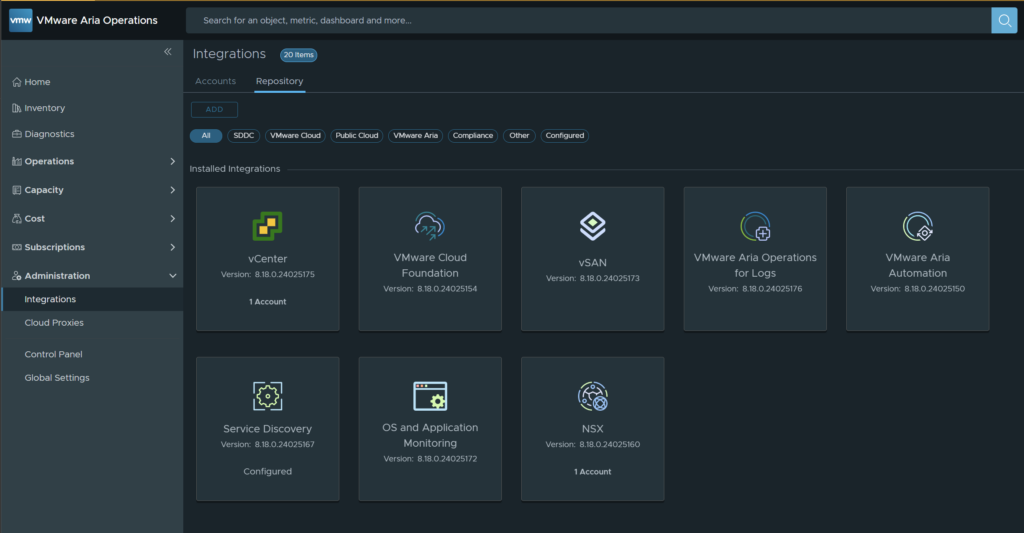The height and width of the screenshot is (533, 1024).
Task: Click the Aria Operations for Logs icon
Action: [x=756, y=227]
